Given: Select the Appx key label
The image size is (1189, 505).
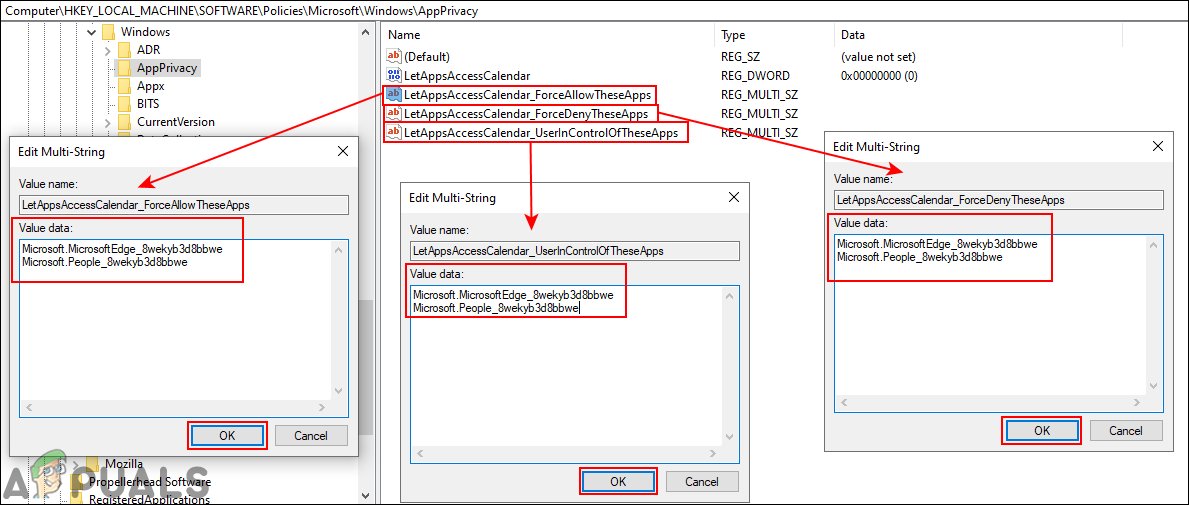Looking at the screenshot, I should [150, 86].
